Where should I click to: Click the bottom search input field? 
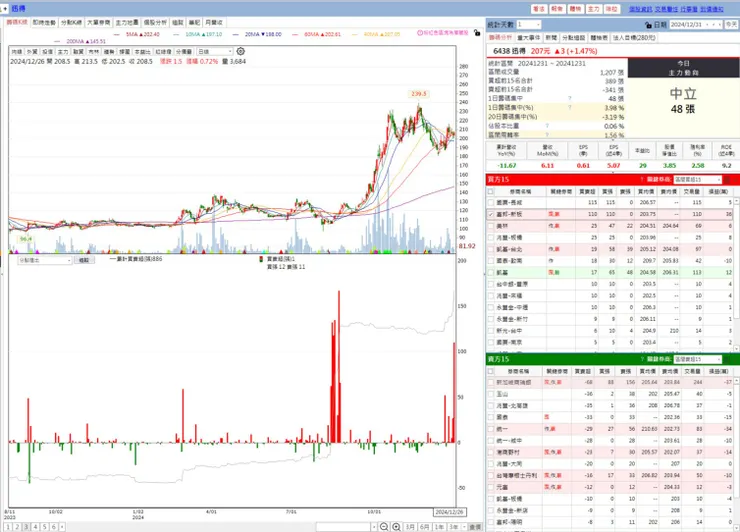coord(343,527)
